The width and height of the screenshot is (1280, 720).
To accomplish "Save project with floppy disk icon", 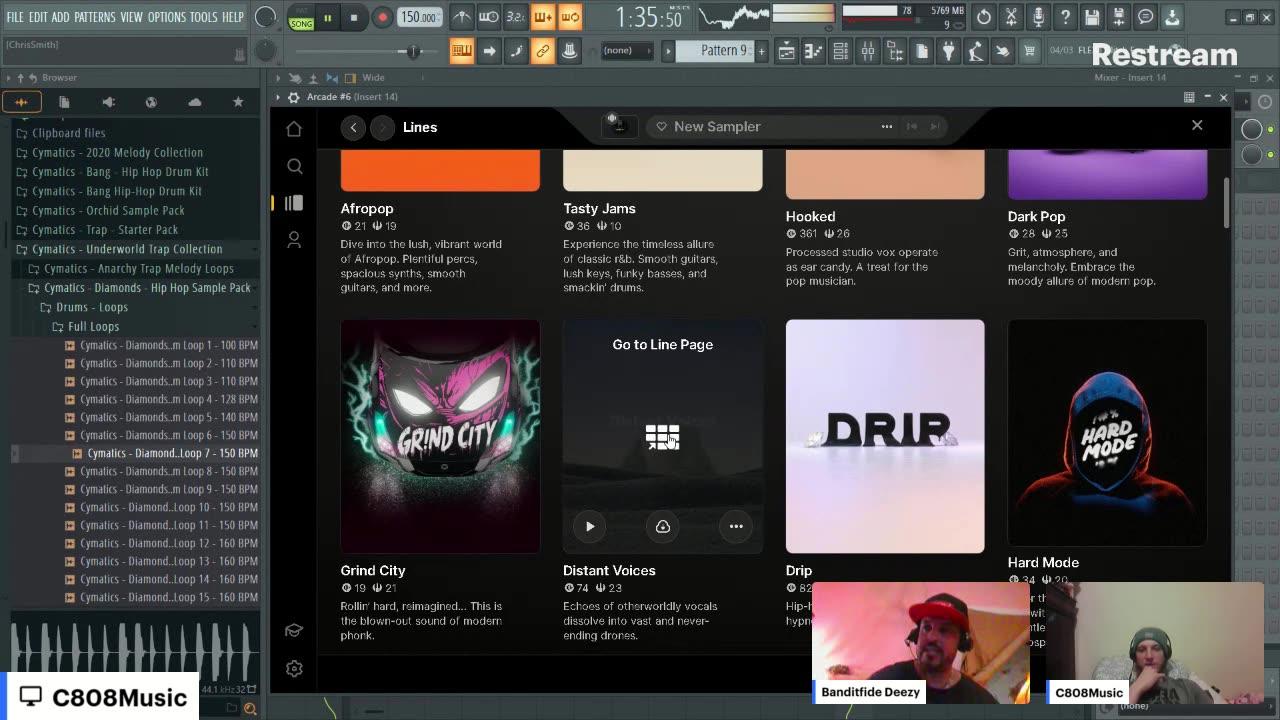I will pos(1092,17).
